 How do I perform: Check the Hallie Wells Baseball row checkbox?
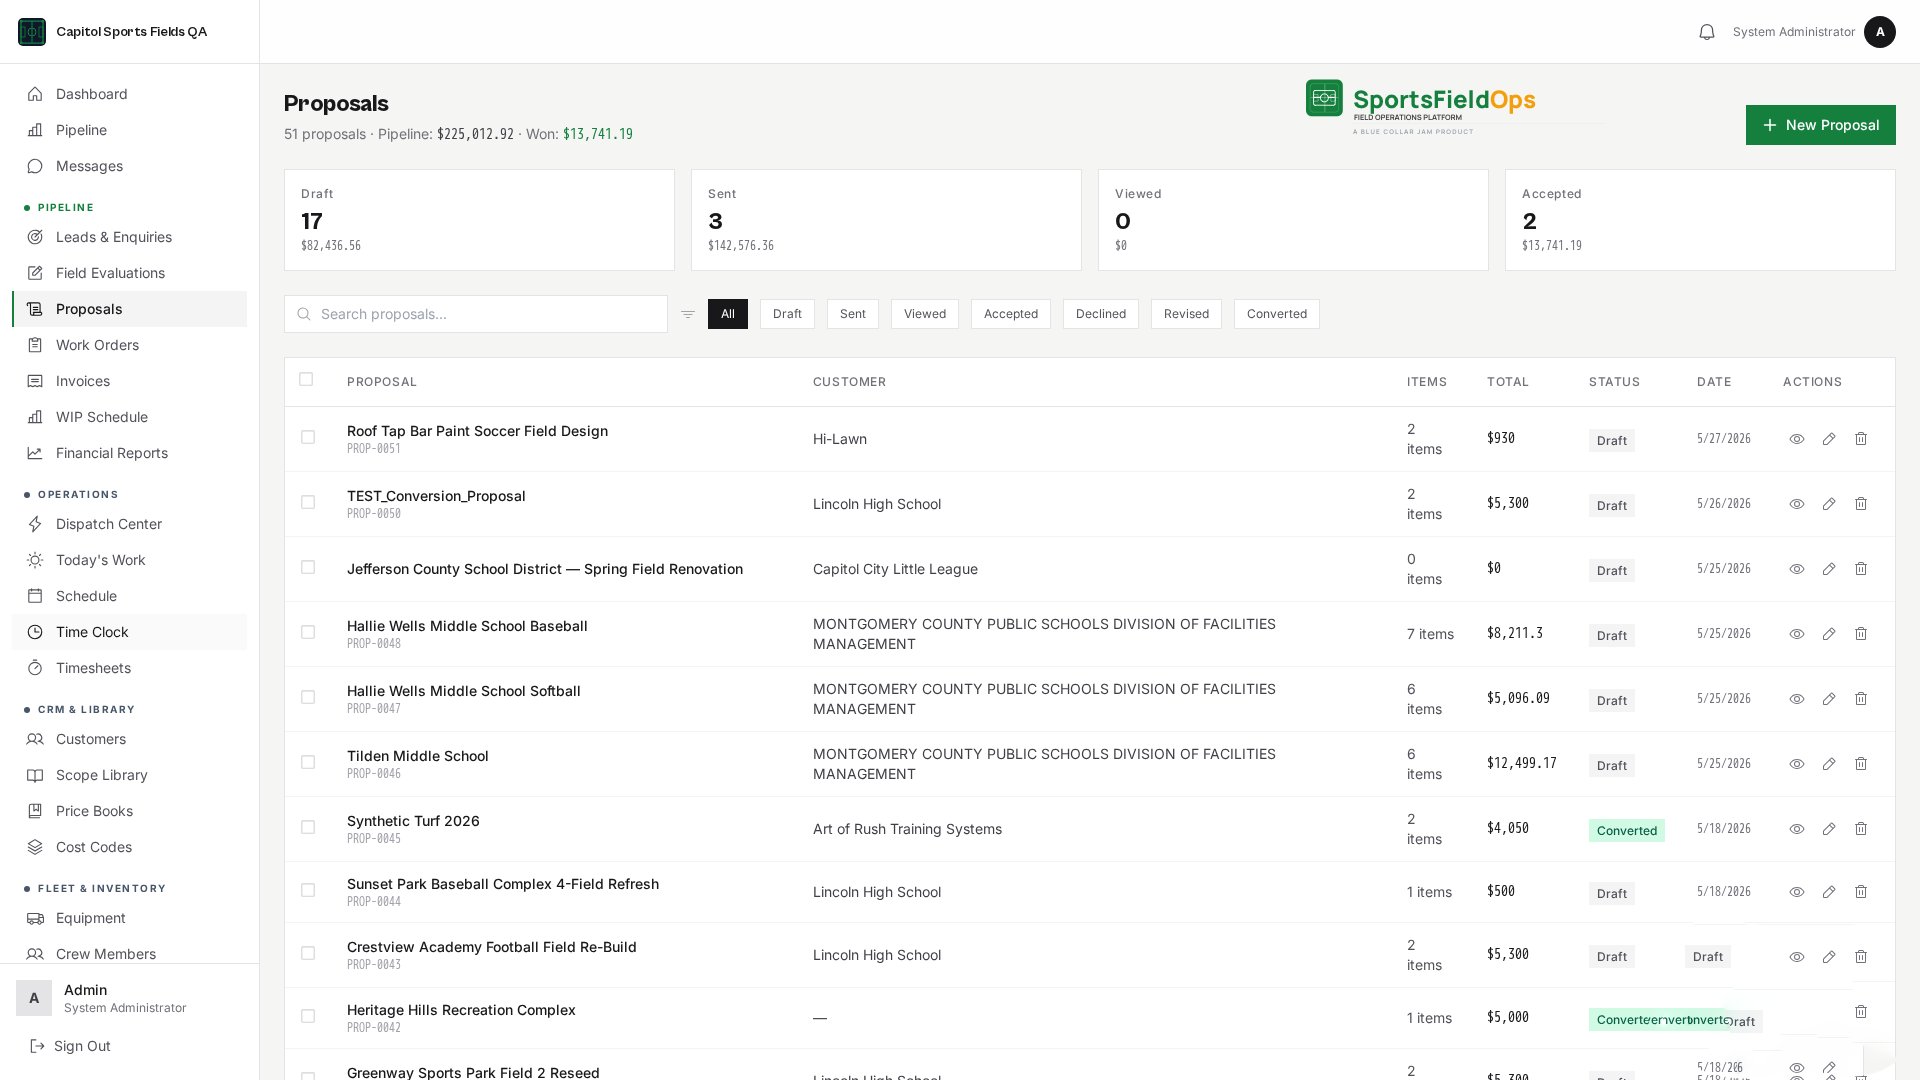(308, 632)
